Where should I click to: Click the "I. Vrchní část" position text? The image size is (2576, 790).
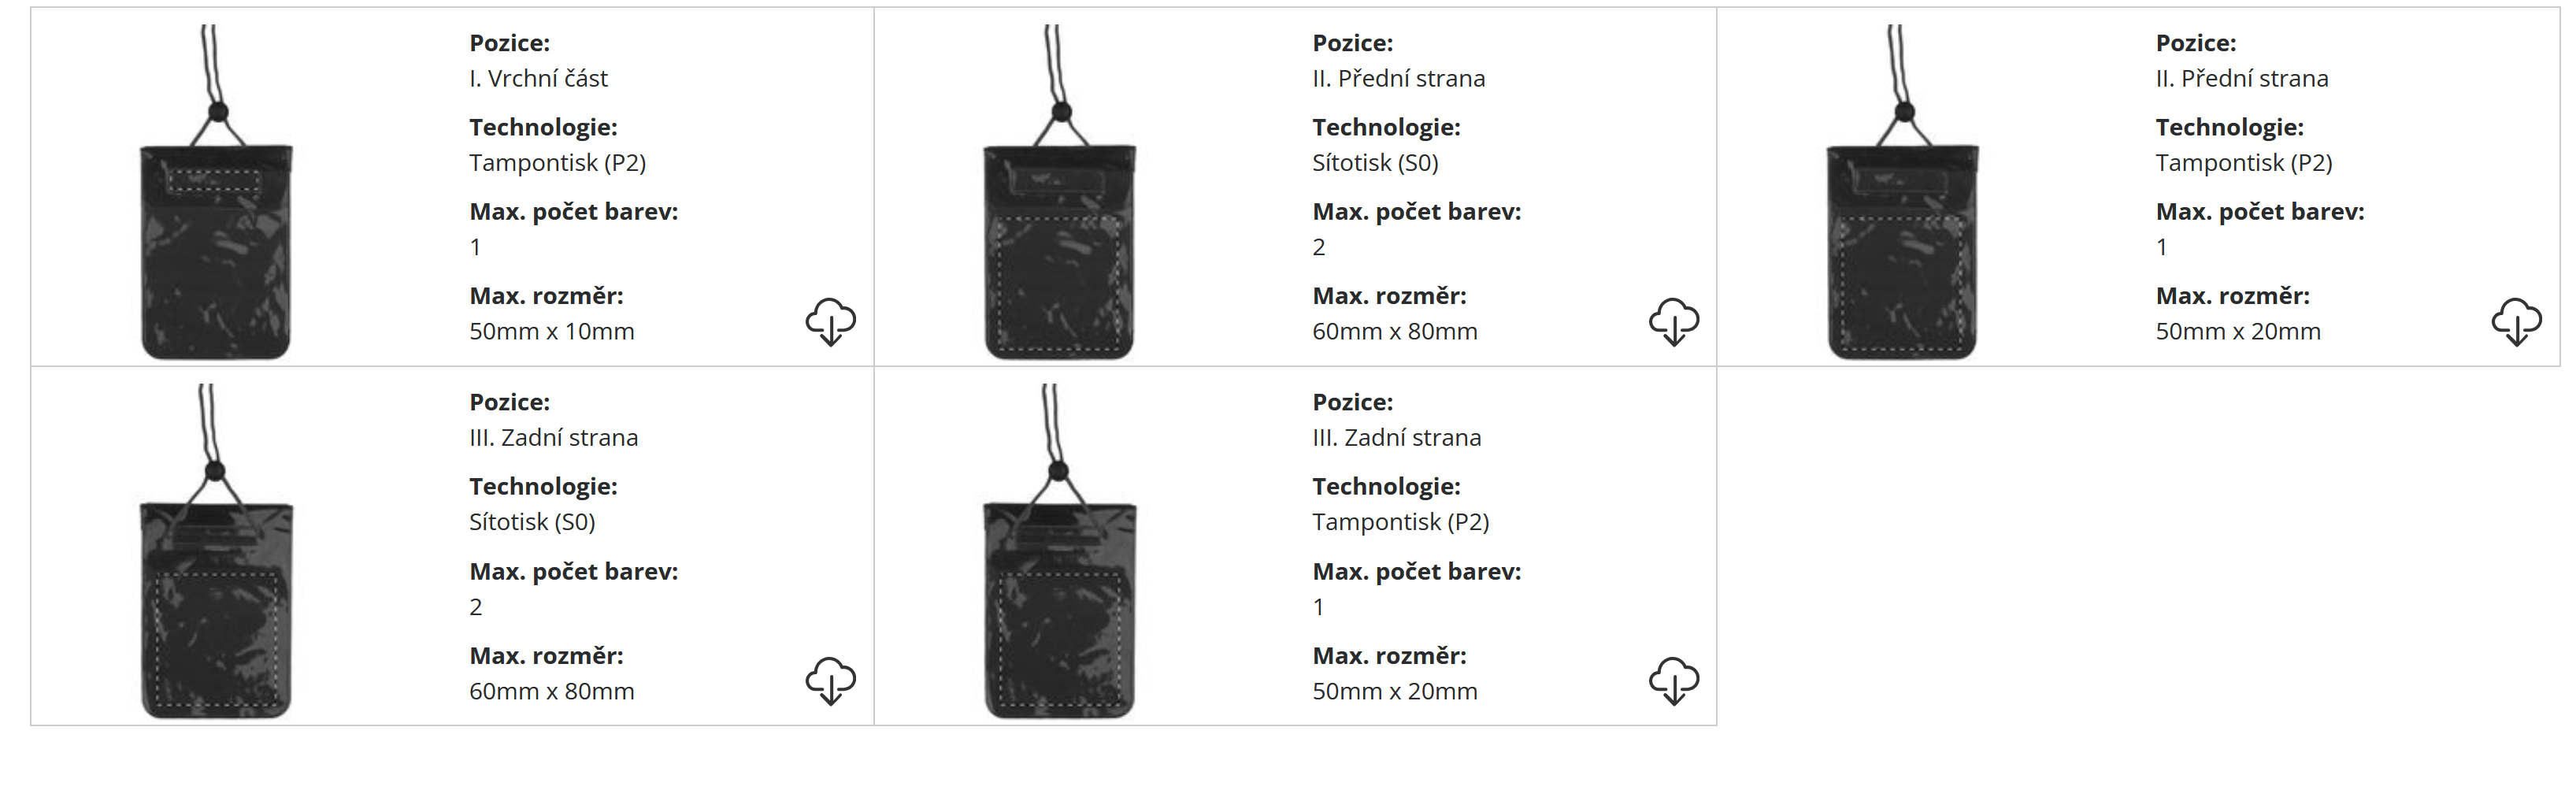point(538,78)
